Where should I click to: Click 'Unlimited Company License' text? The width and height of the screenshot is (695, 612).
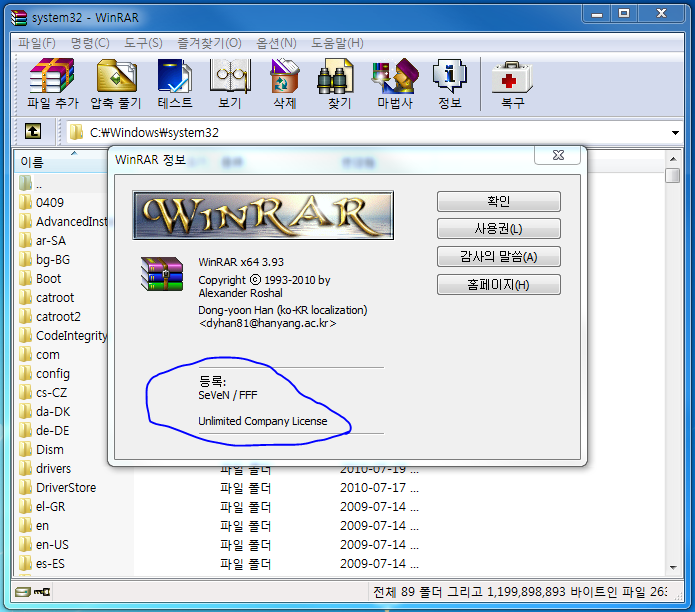pyautogui.click(x=262, y=421)
